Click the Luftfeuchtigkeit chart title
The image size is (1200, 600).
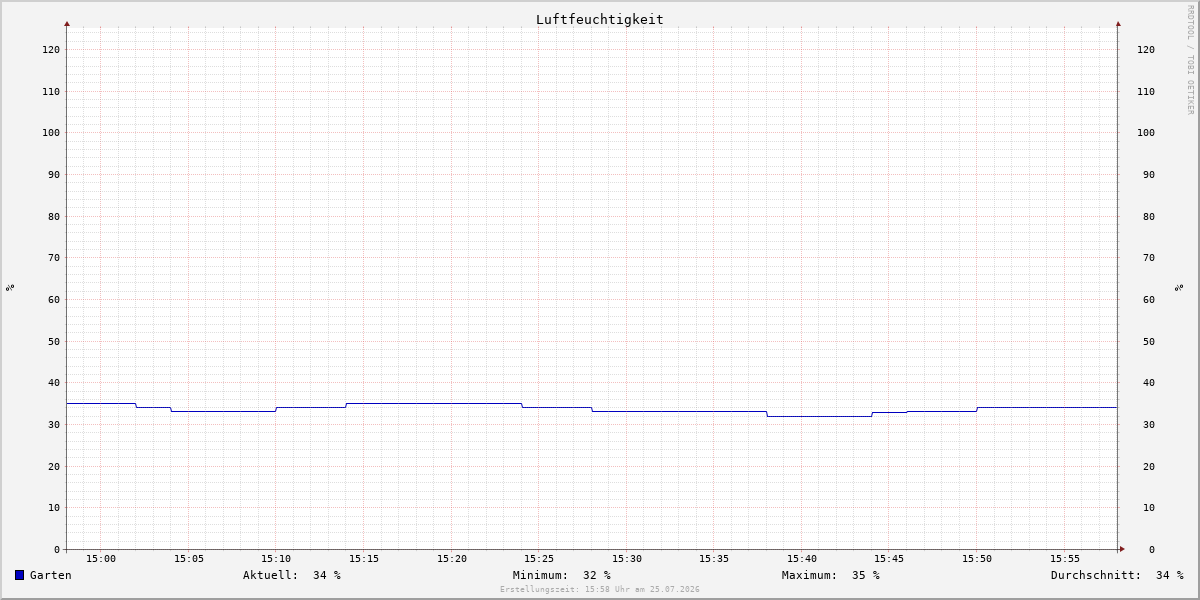point(599,19)
